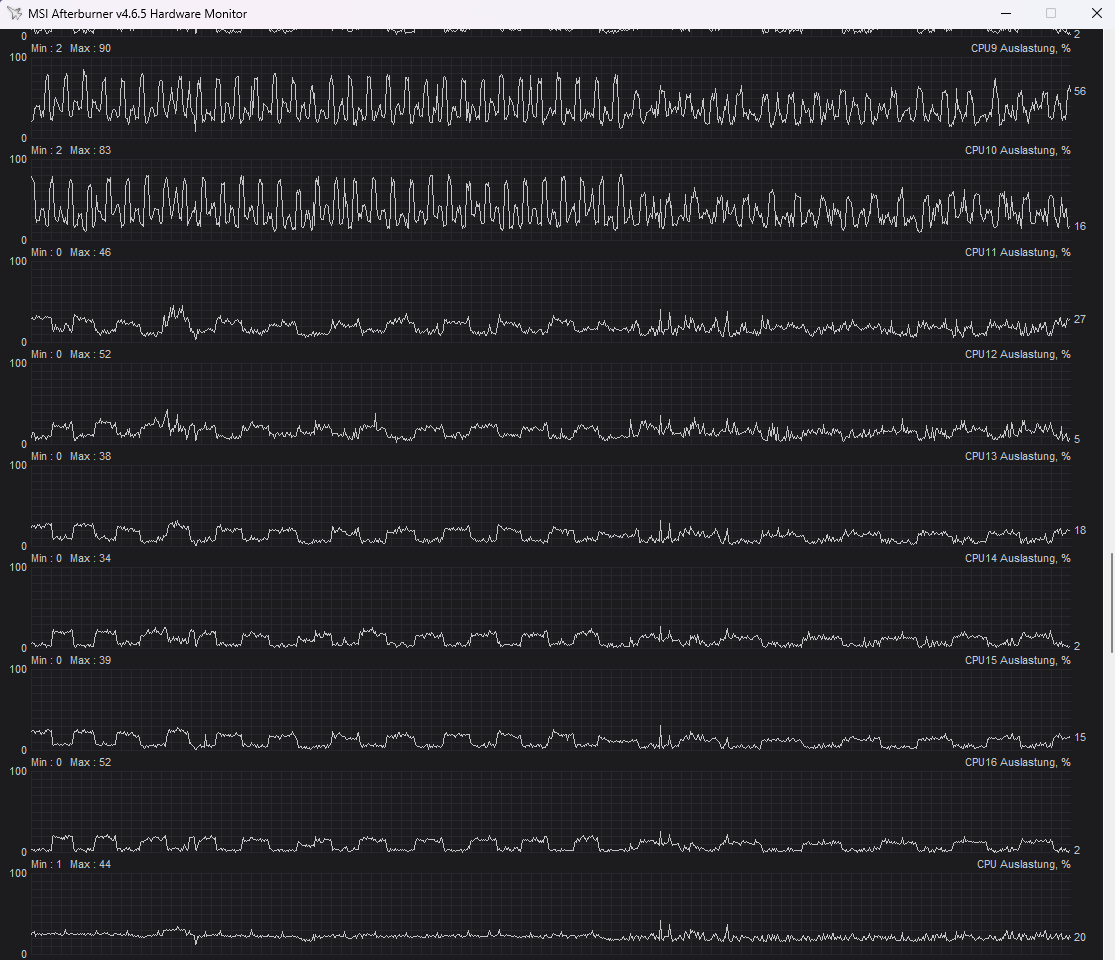Viewport: 1115px width, 960px height.
Task: Click the CPU15 Auslastung, % label
Action: (1018, 660)
